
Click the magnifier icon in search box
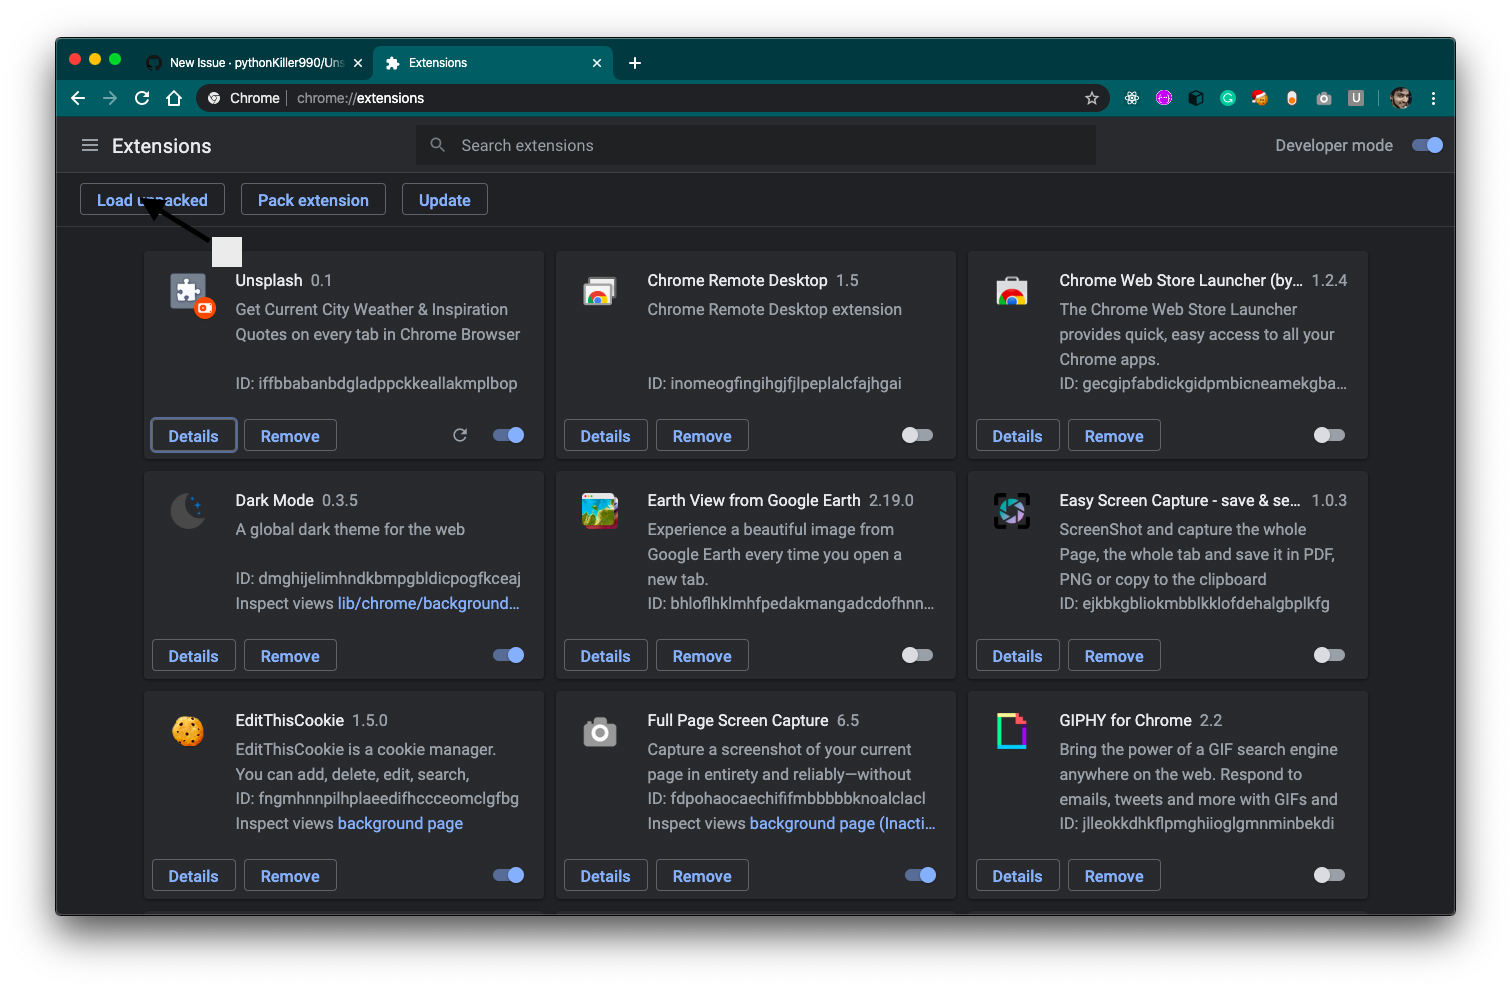(438, 145)
